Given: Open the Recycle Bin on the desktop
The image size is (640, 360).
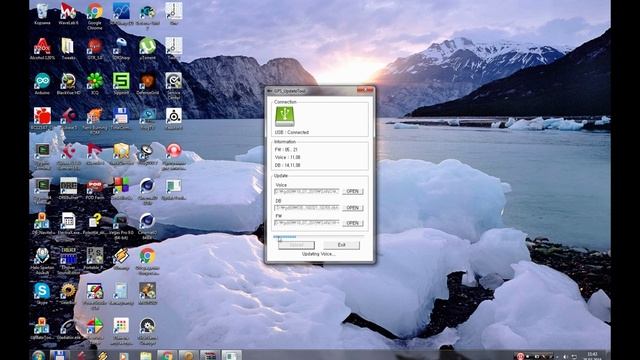Looking at the screenshot, I should coord(42,14).
